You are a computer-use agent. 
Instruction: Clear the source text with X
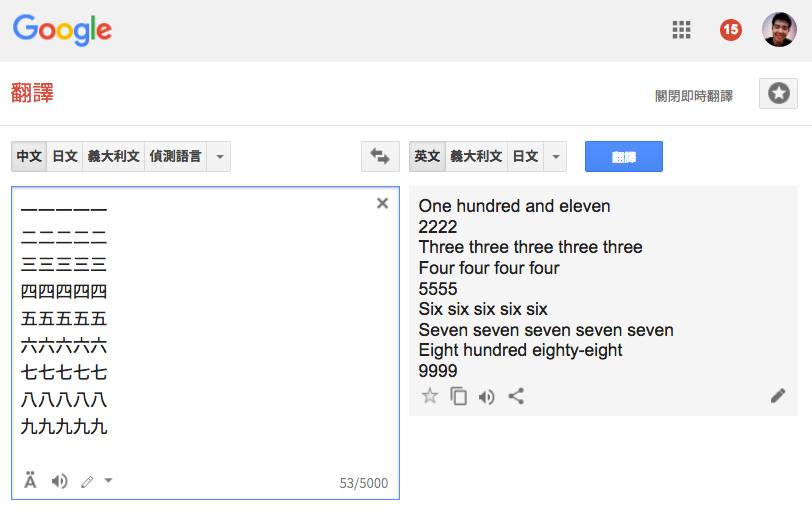[382, 203]
